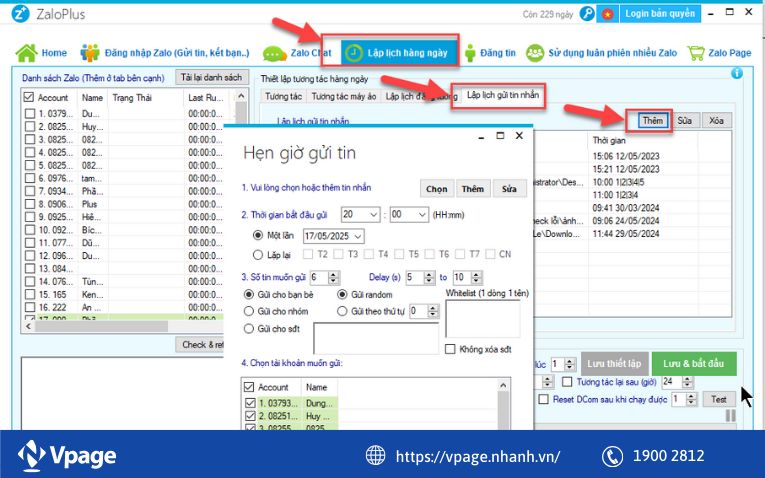Click Thêm button in Hẹn giờ gửi tin dialog
The height and width of the screenshot is (478, 765).
click(x=473, y=189)
